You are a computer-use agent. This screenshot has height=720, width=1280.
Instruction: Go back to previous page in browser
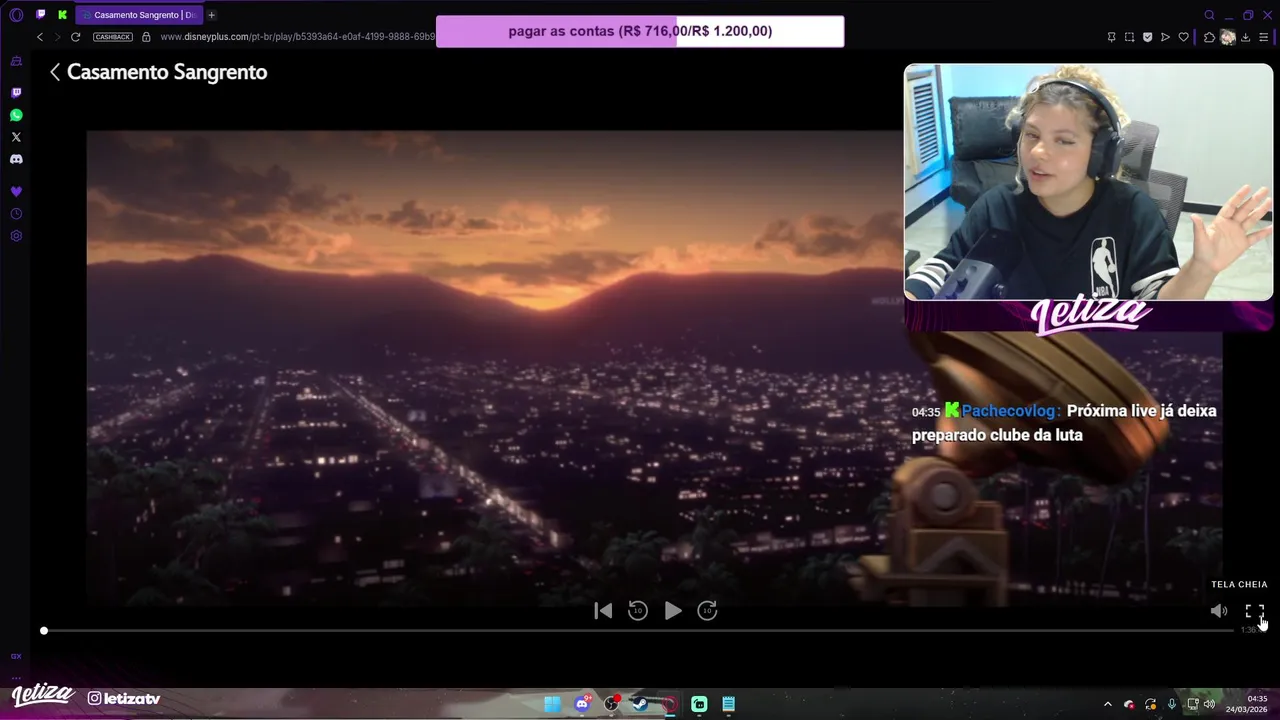[40, 37]
